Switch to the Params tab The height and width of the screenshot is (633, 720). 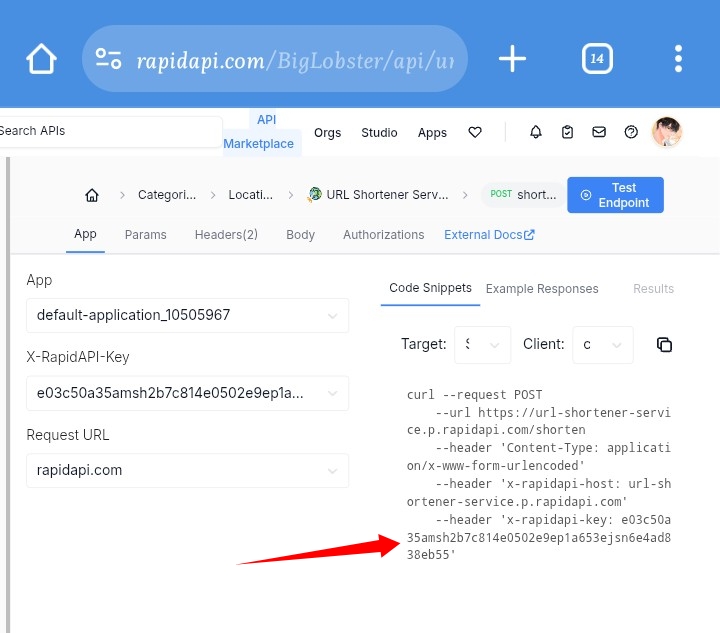[146, 235]
